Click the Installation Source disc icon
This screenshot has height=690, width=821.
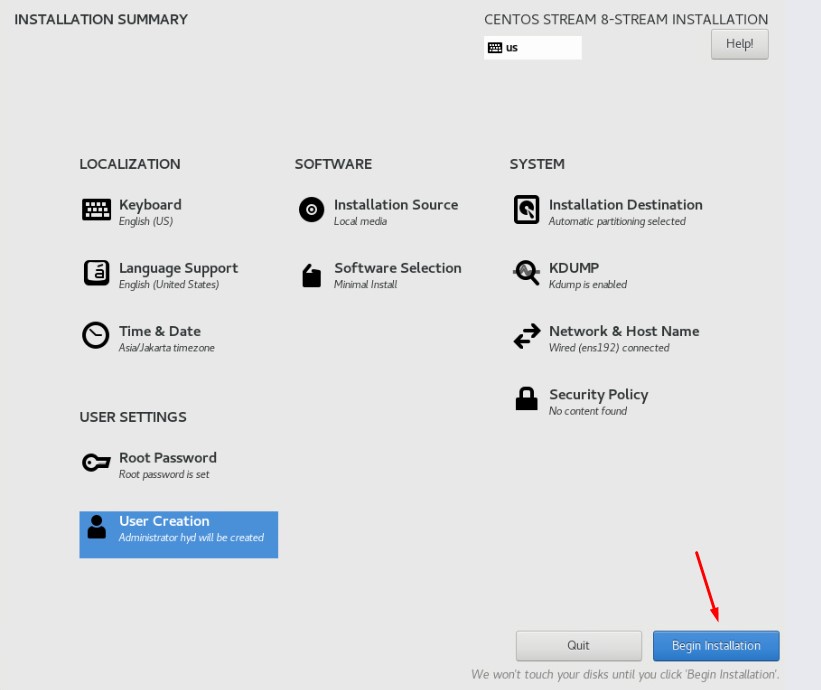[x=311, y=210]
